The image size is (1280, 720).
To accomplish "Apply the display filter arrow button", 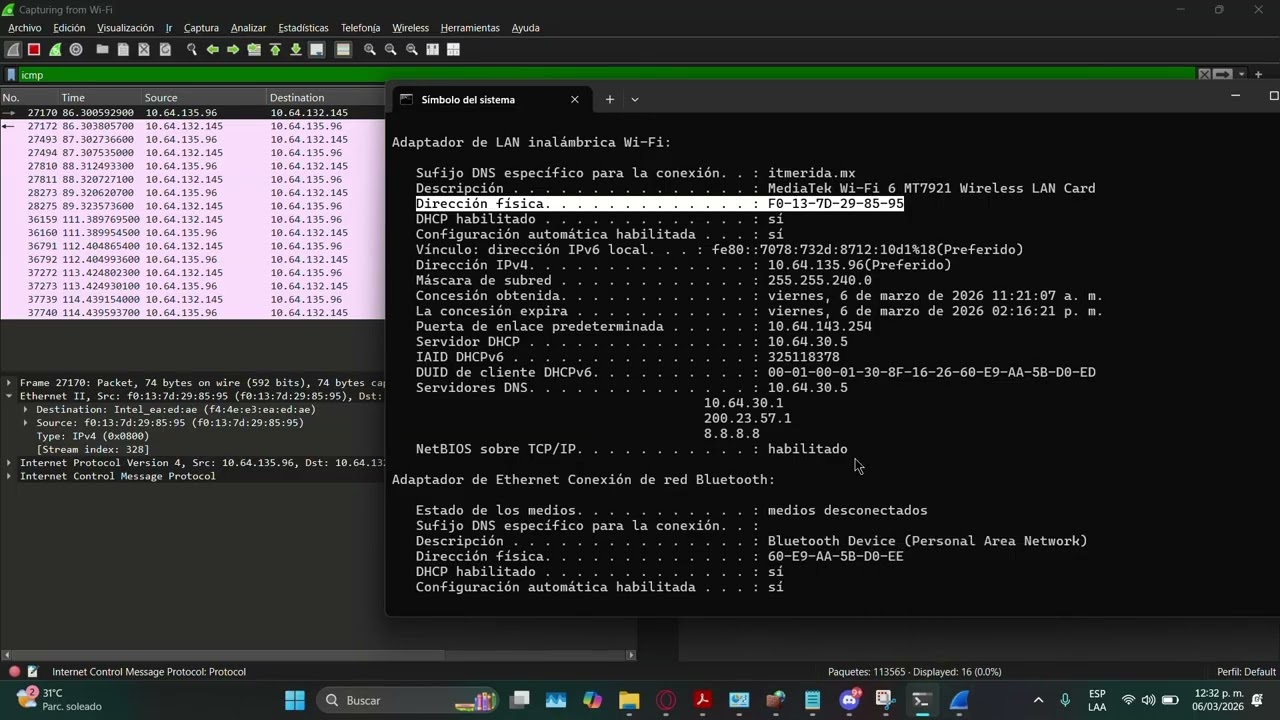I will point(1222,75).
